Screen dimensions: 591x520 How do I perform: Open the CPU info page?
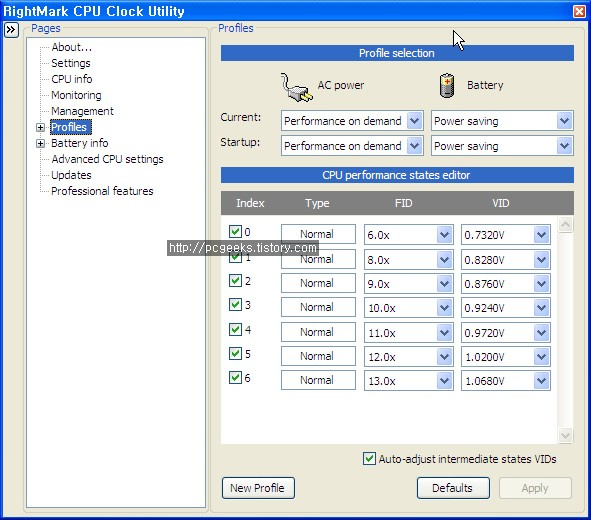(72, 79)
